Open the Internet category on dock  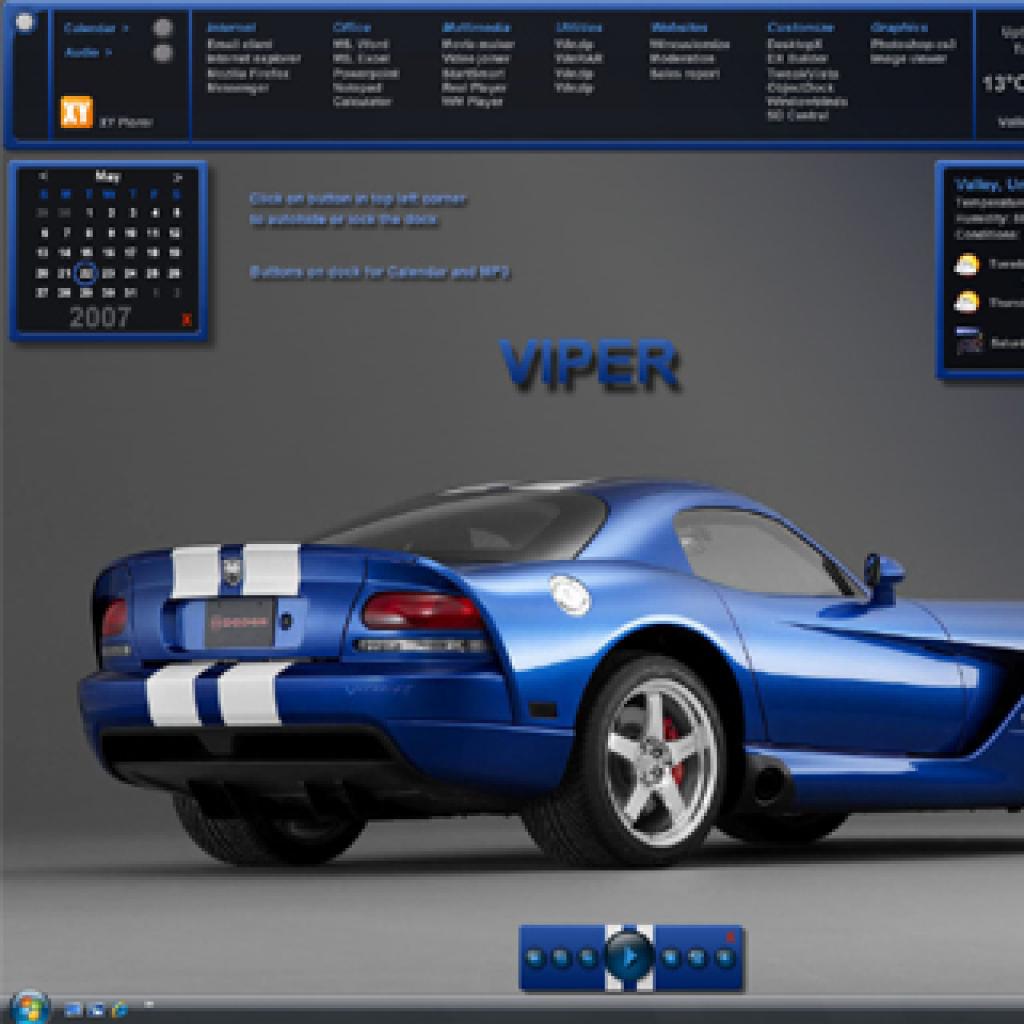[x=230, y=28]
